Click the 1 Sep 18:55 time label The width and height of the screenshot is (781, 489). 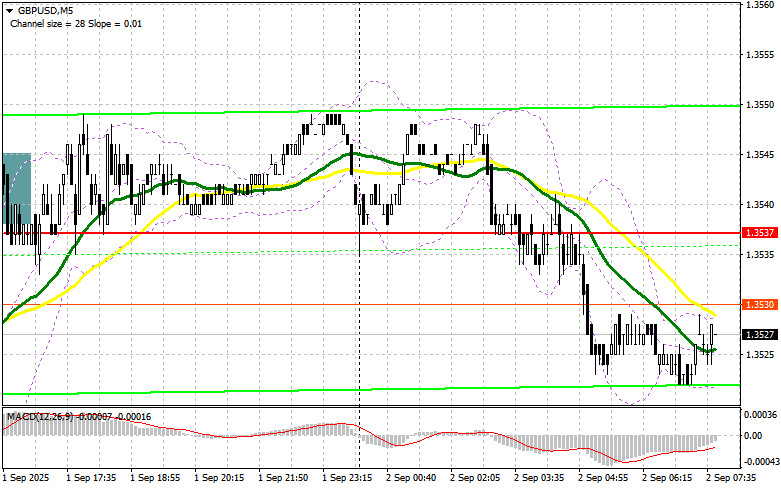coord(155,478)
